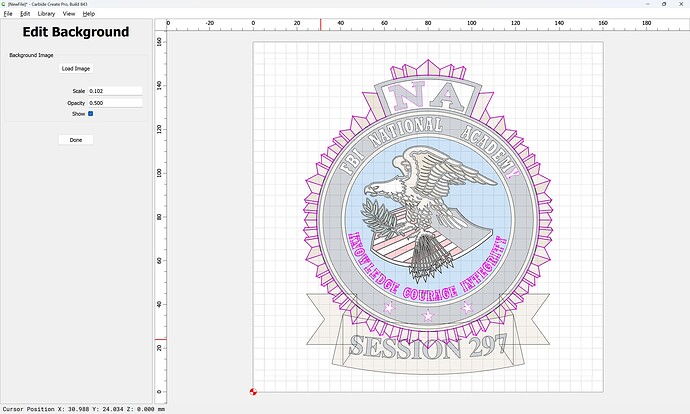Close the Carbide Create window
Screen dimensions: 690x414
pos(681,4)
